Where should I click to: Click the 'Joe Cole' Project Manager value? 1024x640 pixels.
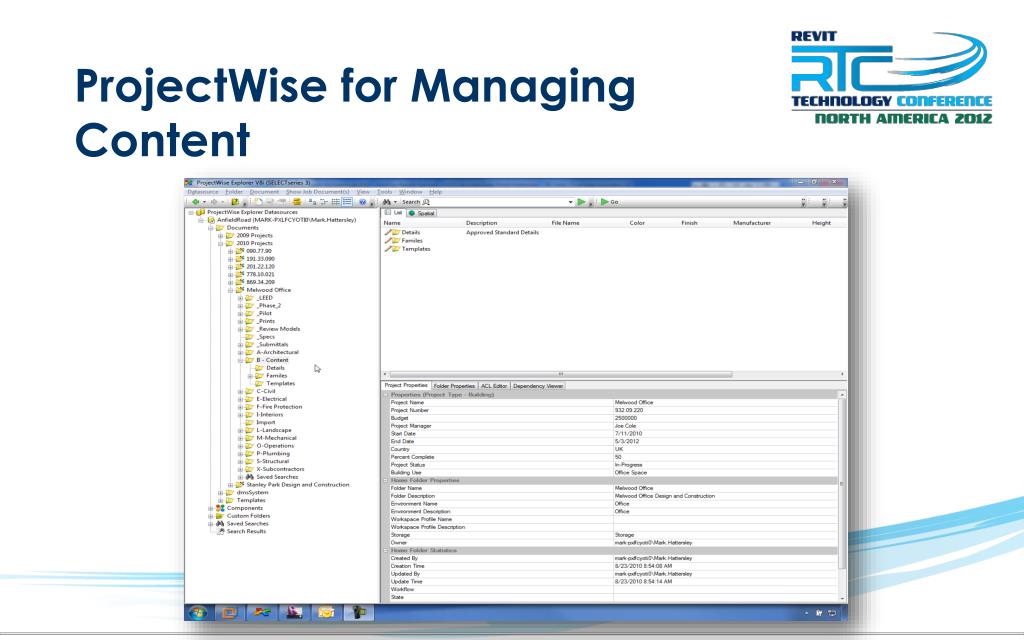click(625, 426)
